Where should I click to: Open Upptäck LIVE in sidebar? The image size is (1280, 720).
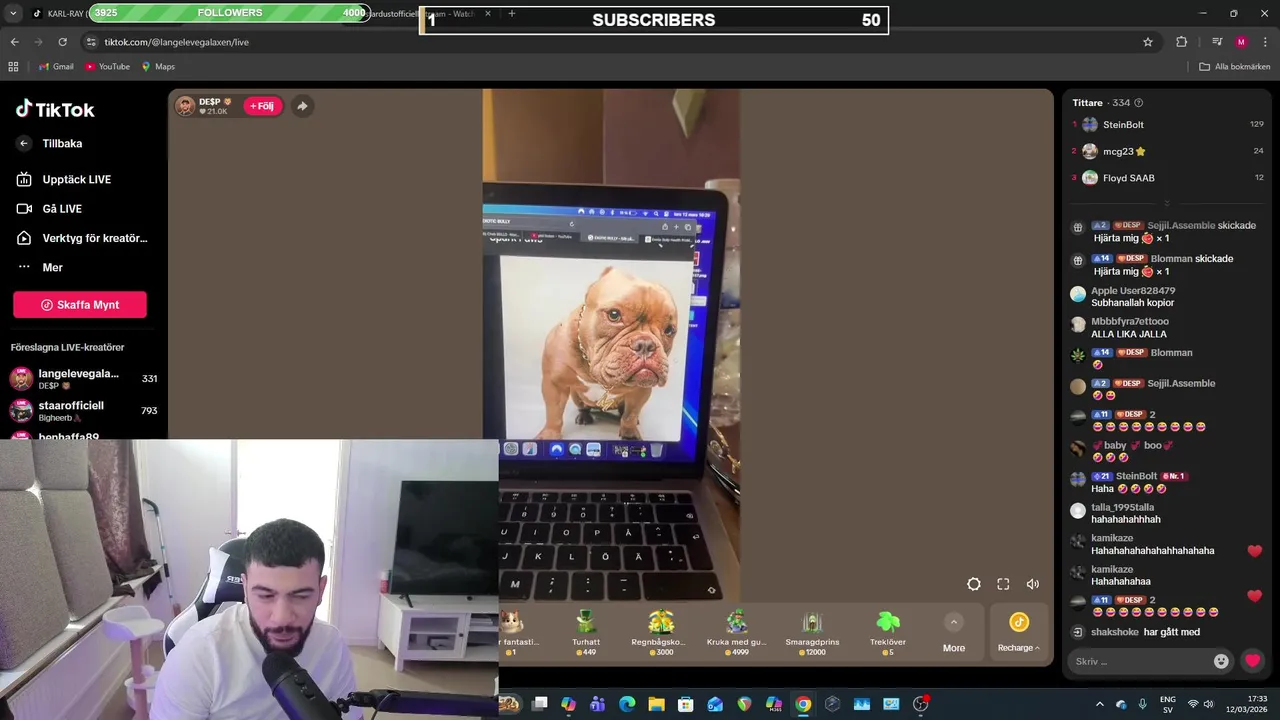coord(64,179)
